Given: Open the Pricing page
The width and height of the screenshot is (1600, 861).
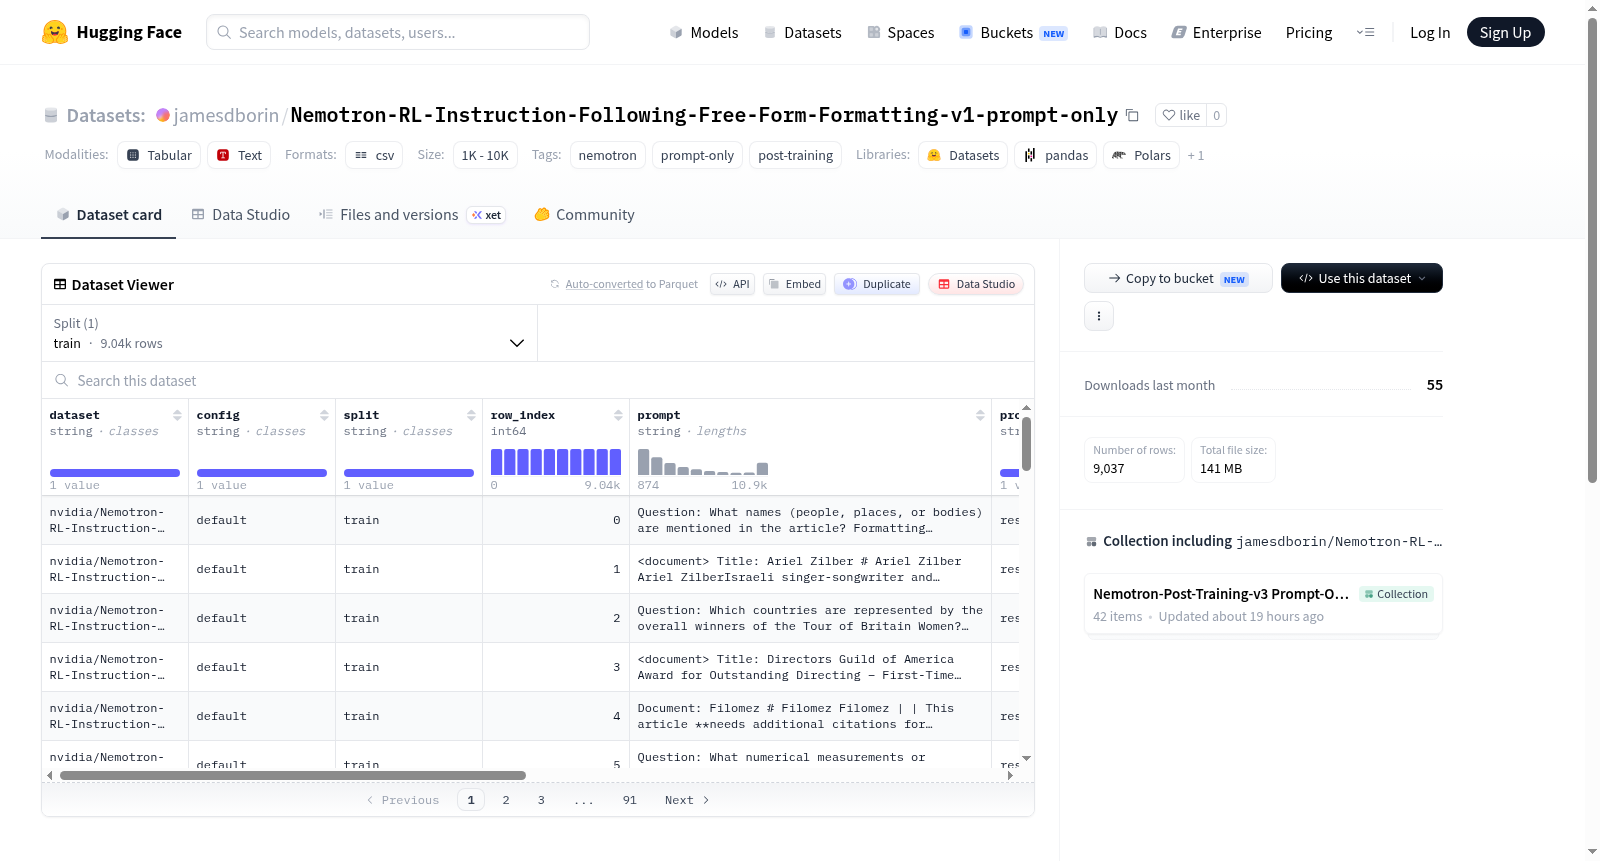Looking at the screenshot, I should [x=1309, y=32].
